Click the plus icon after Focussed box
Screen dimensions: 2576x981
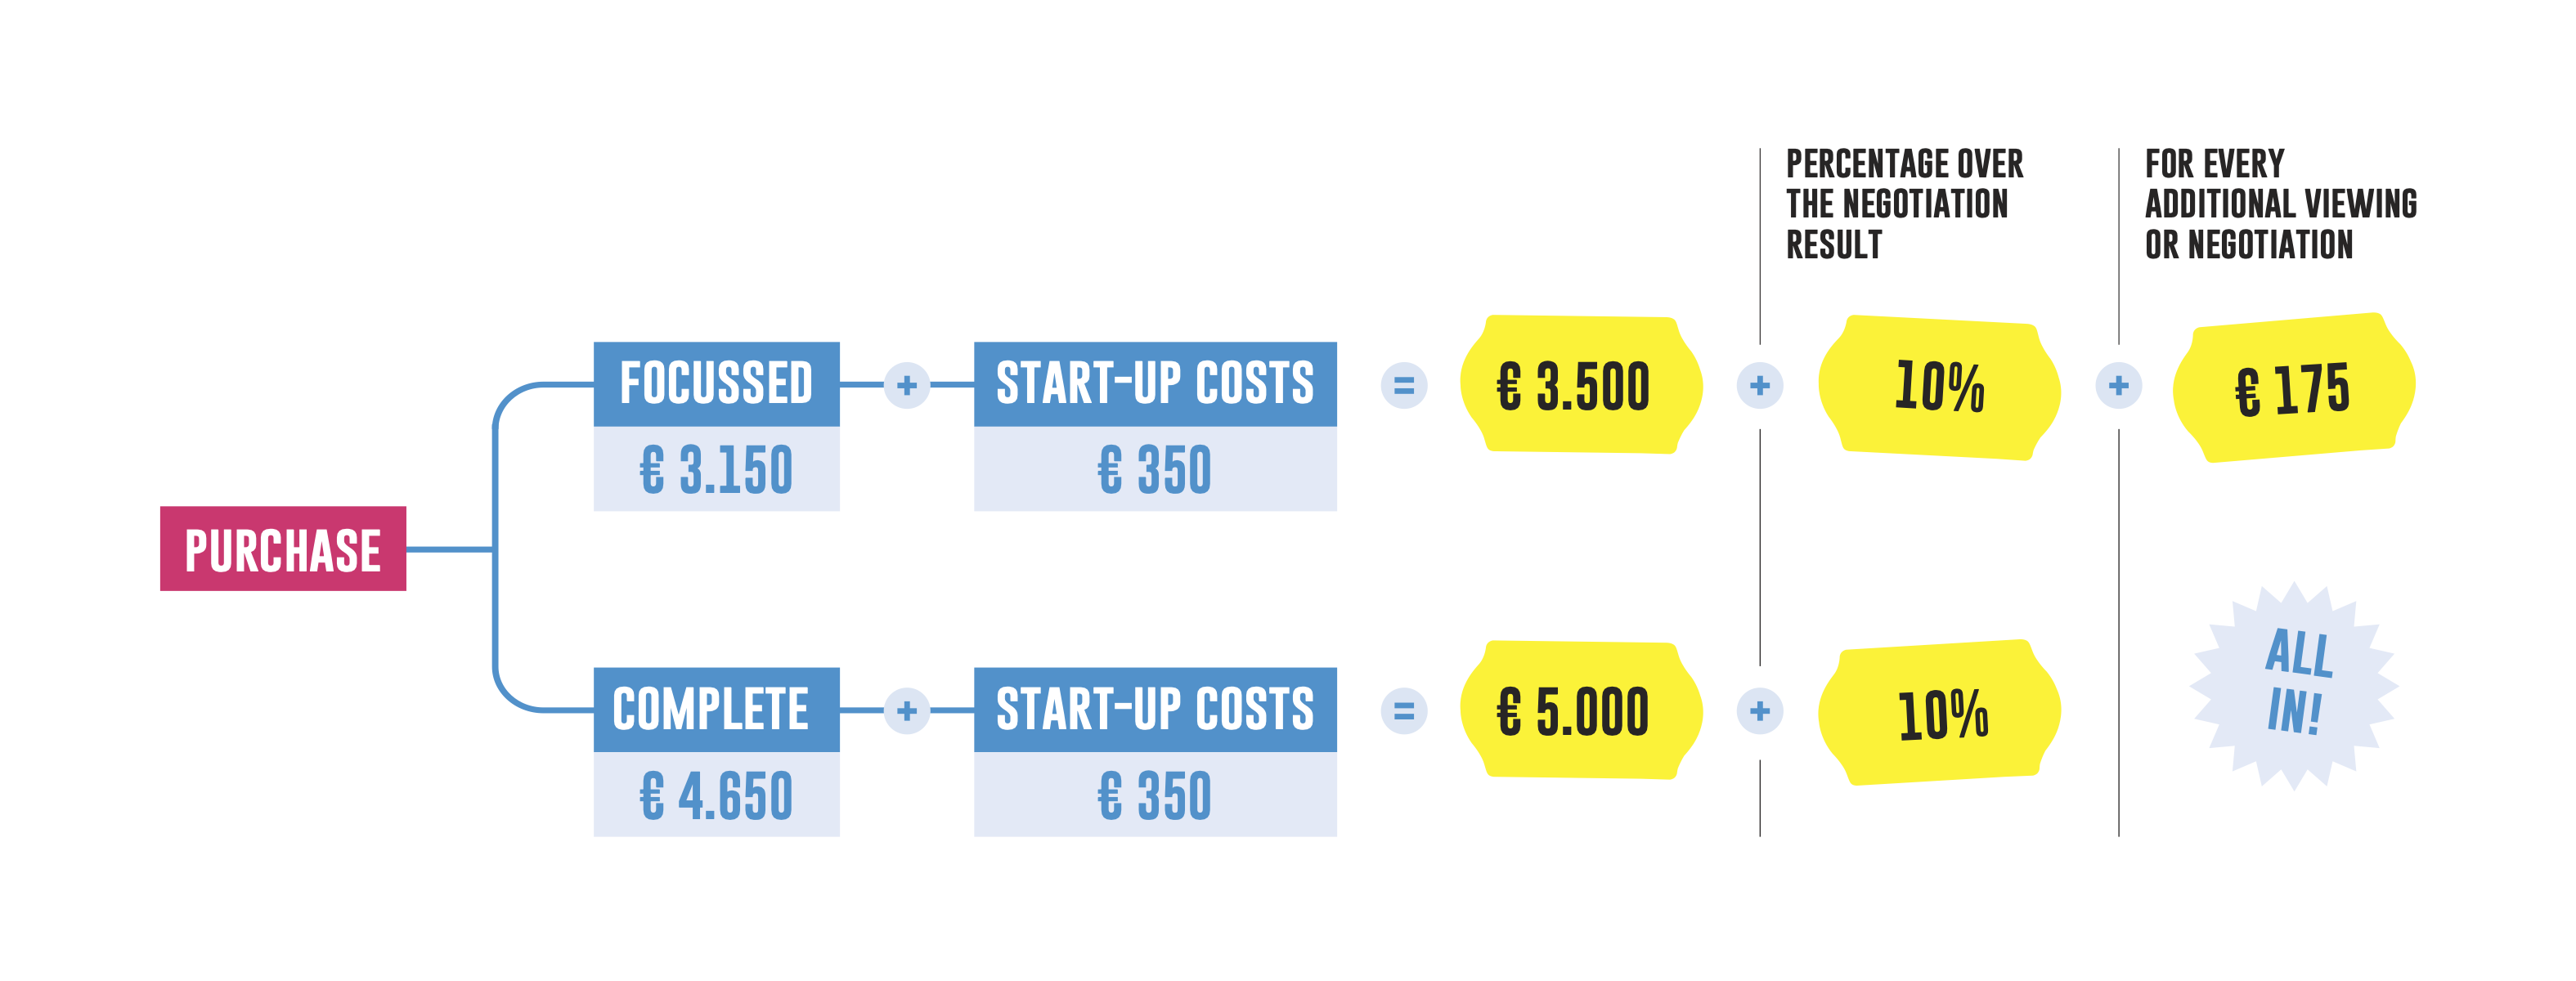coord(907,385)
